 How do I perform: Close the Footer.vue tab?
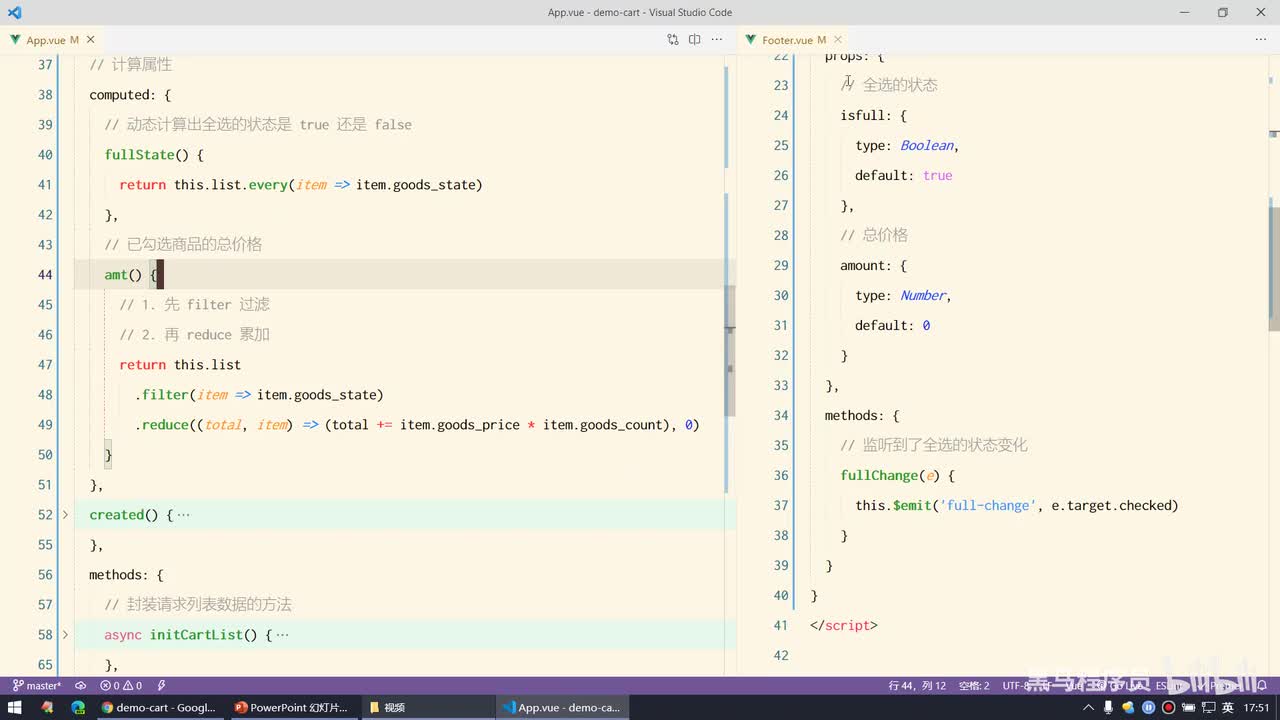coord(838,40)
